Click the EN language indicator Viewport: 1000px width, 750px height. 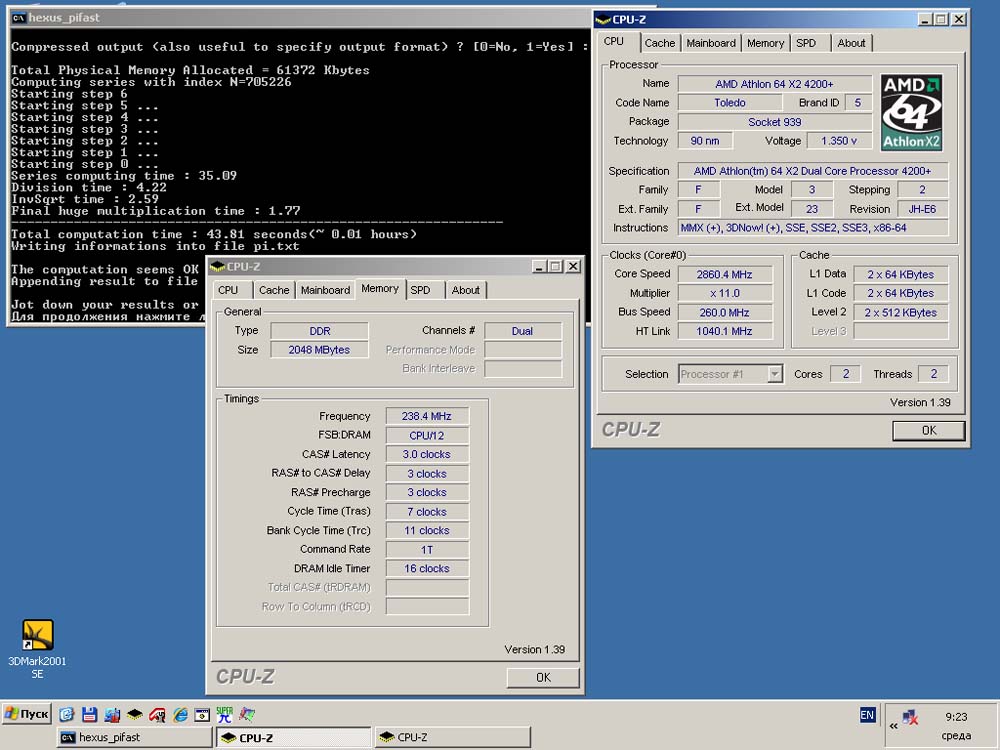[x=867, y=715]
